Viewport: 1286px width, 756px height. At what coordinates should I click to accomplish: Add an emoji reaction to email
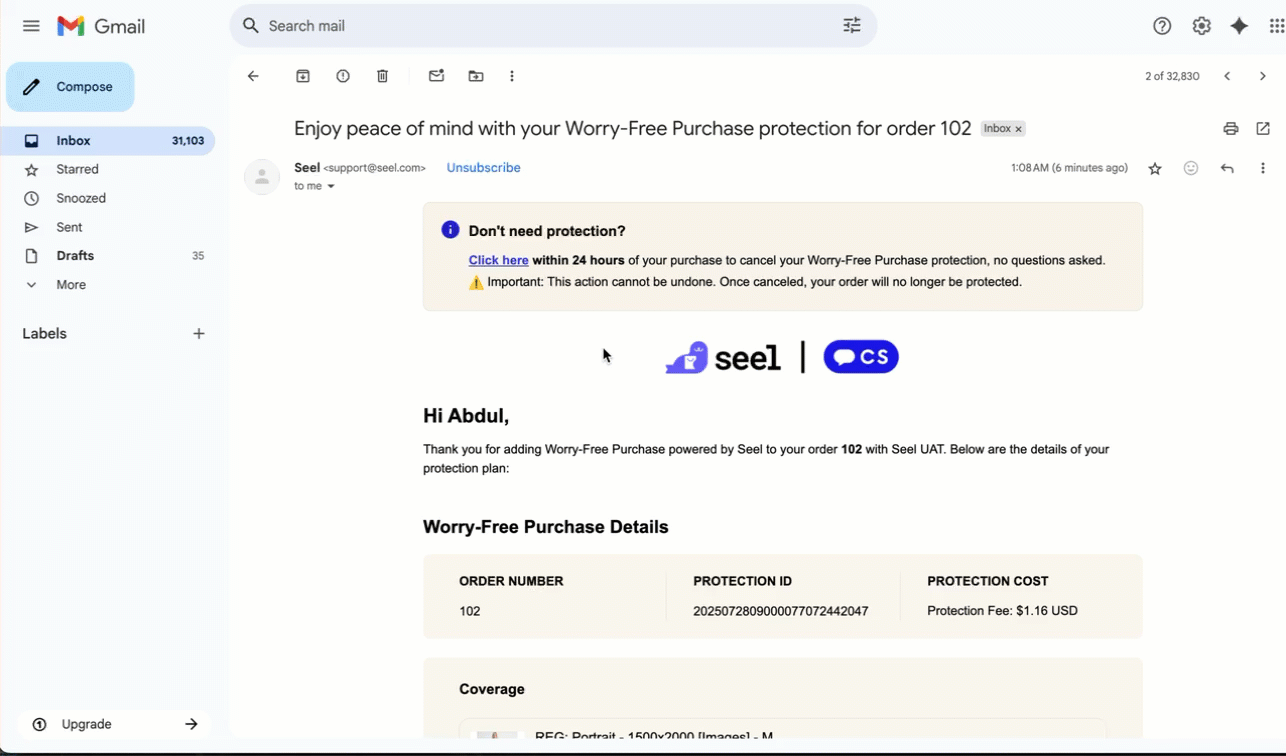tap(1191, 169)
